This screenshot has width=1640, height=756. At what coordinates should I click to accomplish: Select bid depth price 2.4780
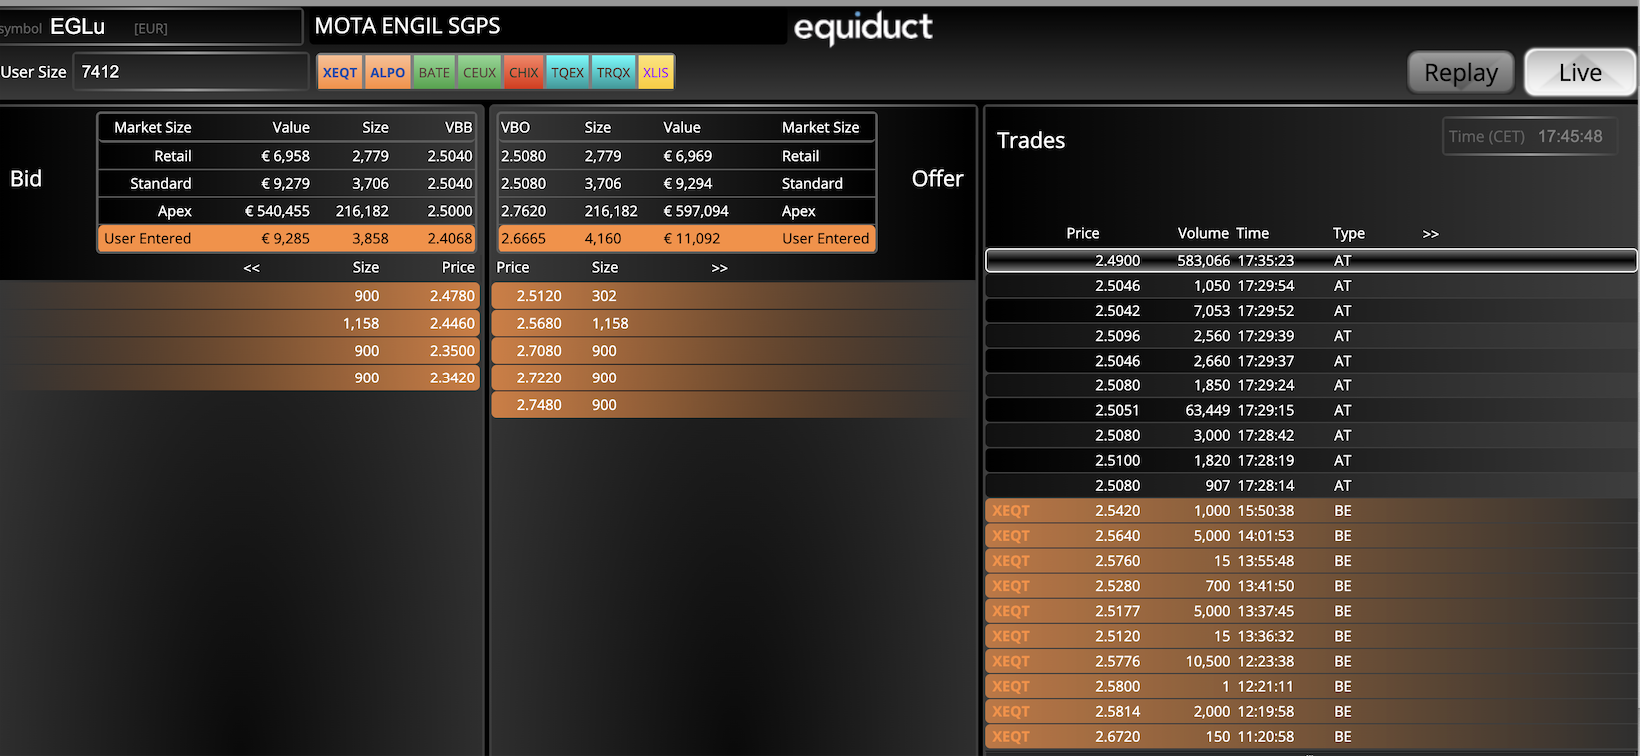[x=452, y=296]
